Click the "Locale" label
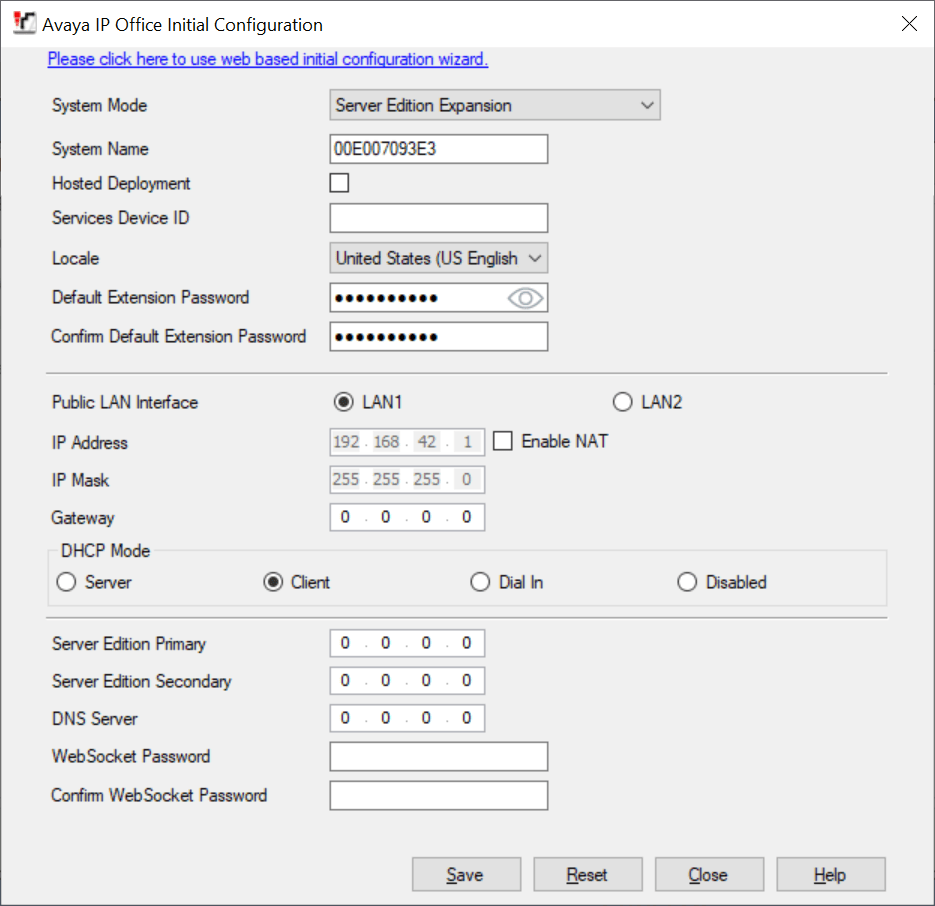935x906 pixels. [x=76, y=258]
